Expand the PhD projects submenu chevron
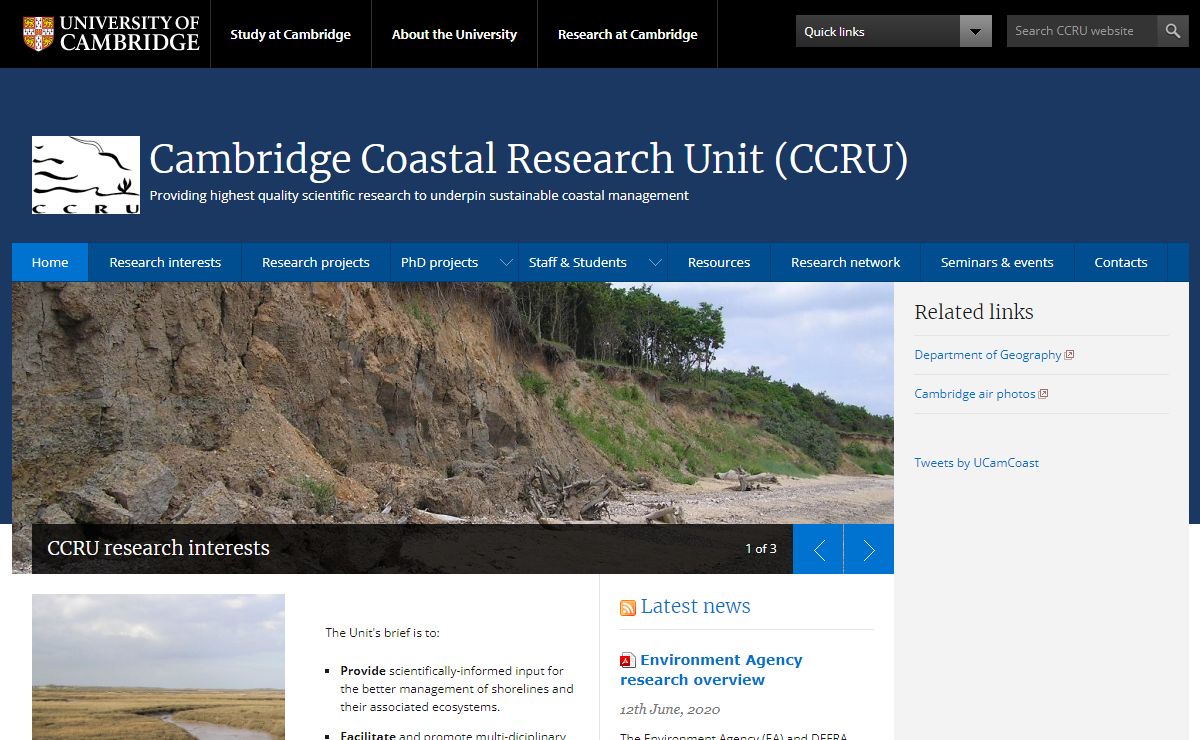Viewport: 1200px width, 740px height. pyautogui.click(x=504, y=263)
